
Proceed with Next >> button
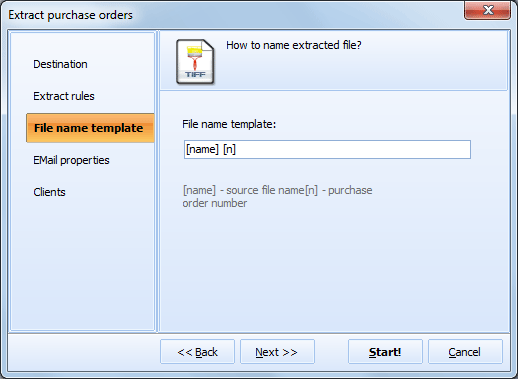277,352
